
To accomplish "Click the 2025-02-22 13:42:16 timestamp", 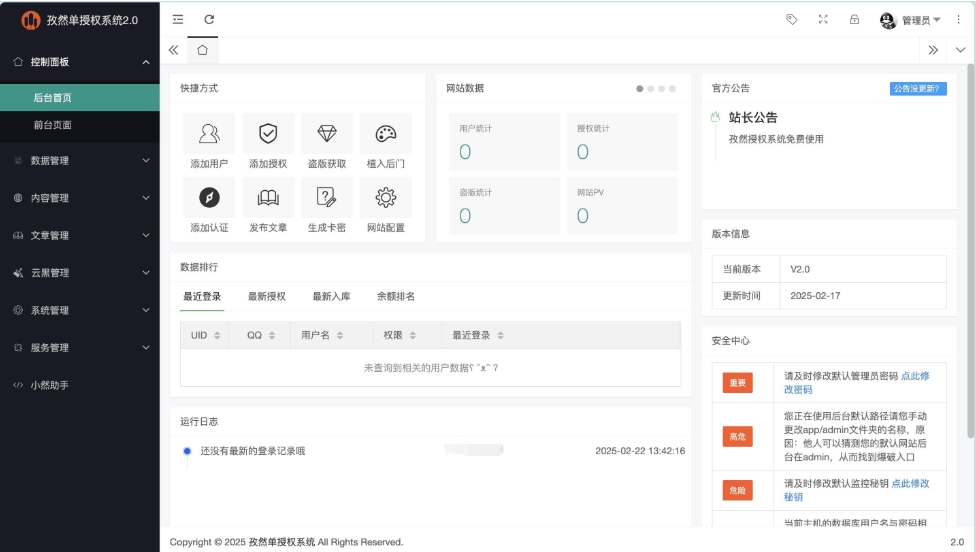I will tap(640, 451).
